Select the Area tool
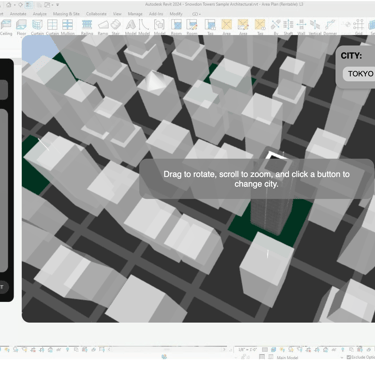This screenshot has height=366, width=375. point(226,27)
